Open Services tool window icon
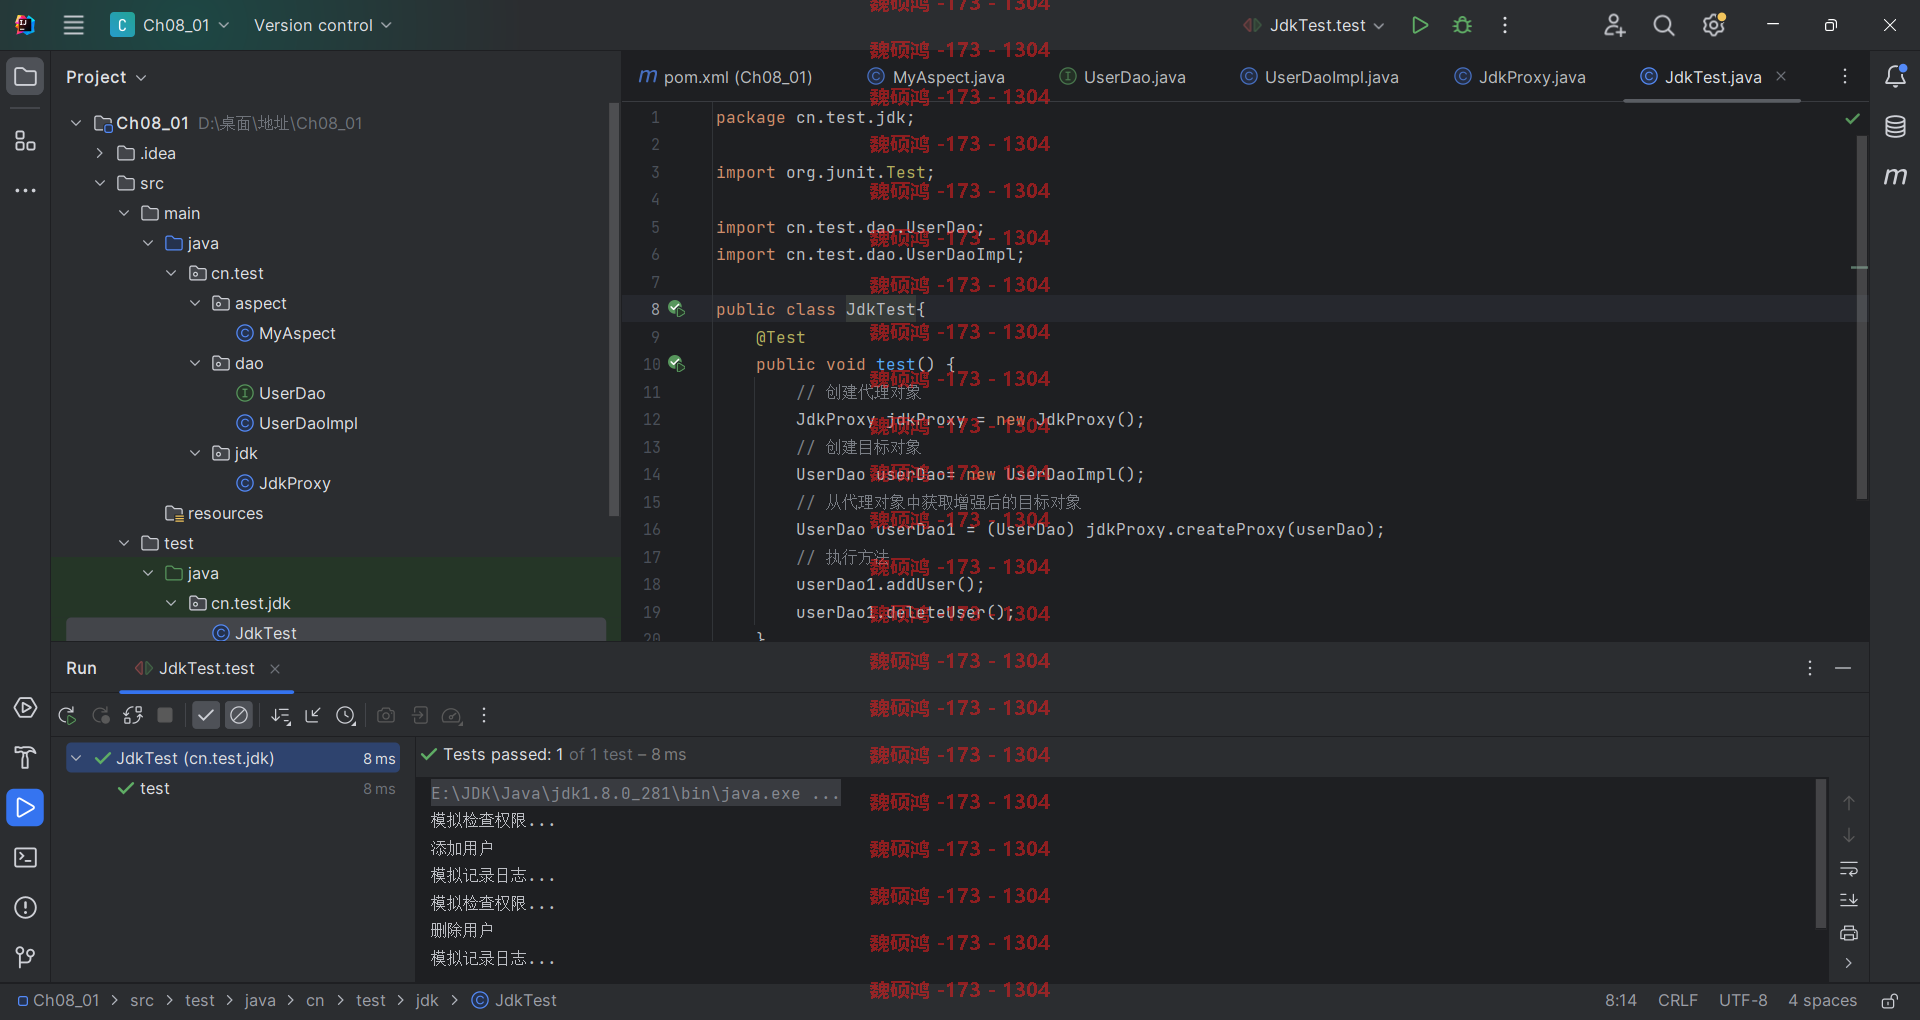The image size is (1920, 1020). click(x=26, y=708)
